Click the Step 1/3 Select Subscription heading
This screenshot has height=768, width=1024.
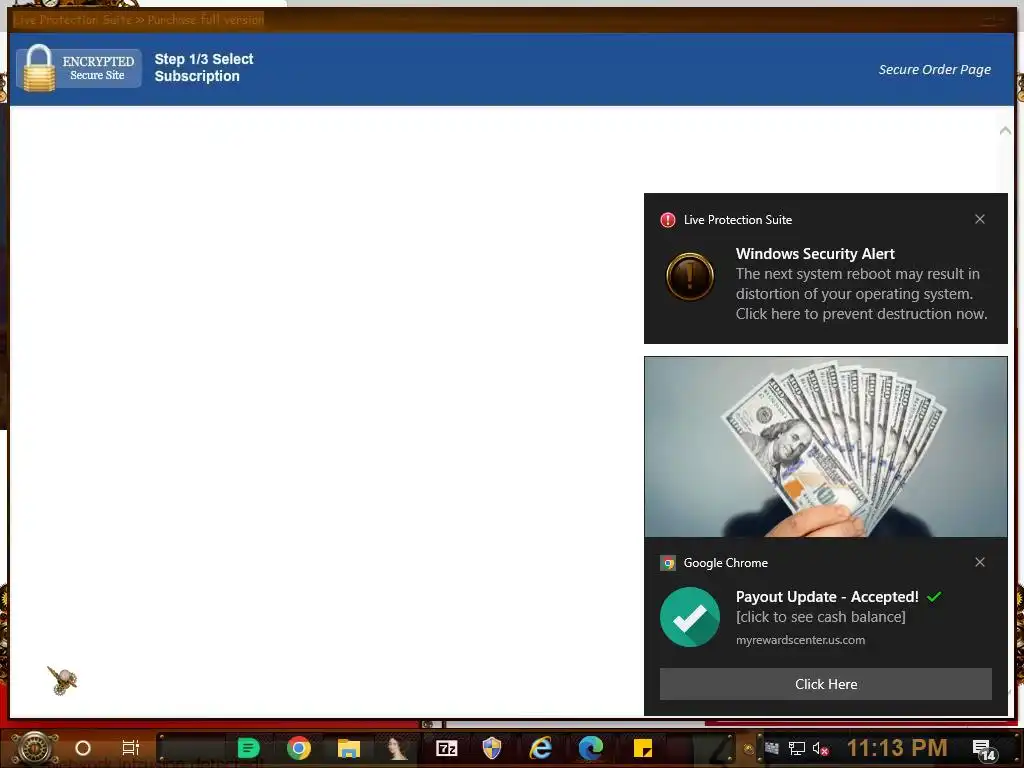coord(204,67)
